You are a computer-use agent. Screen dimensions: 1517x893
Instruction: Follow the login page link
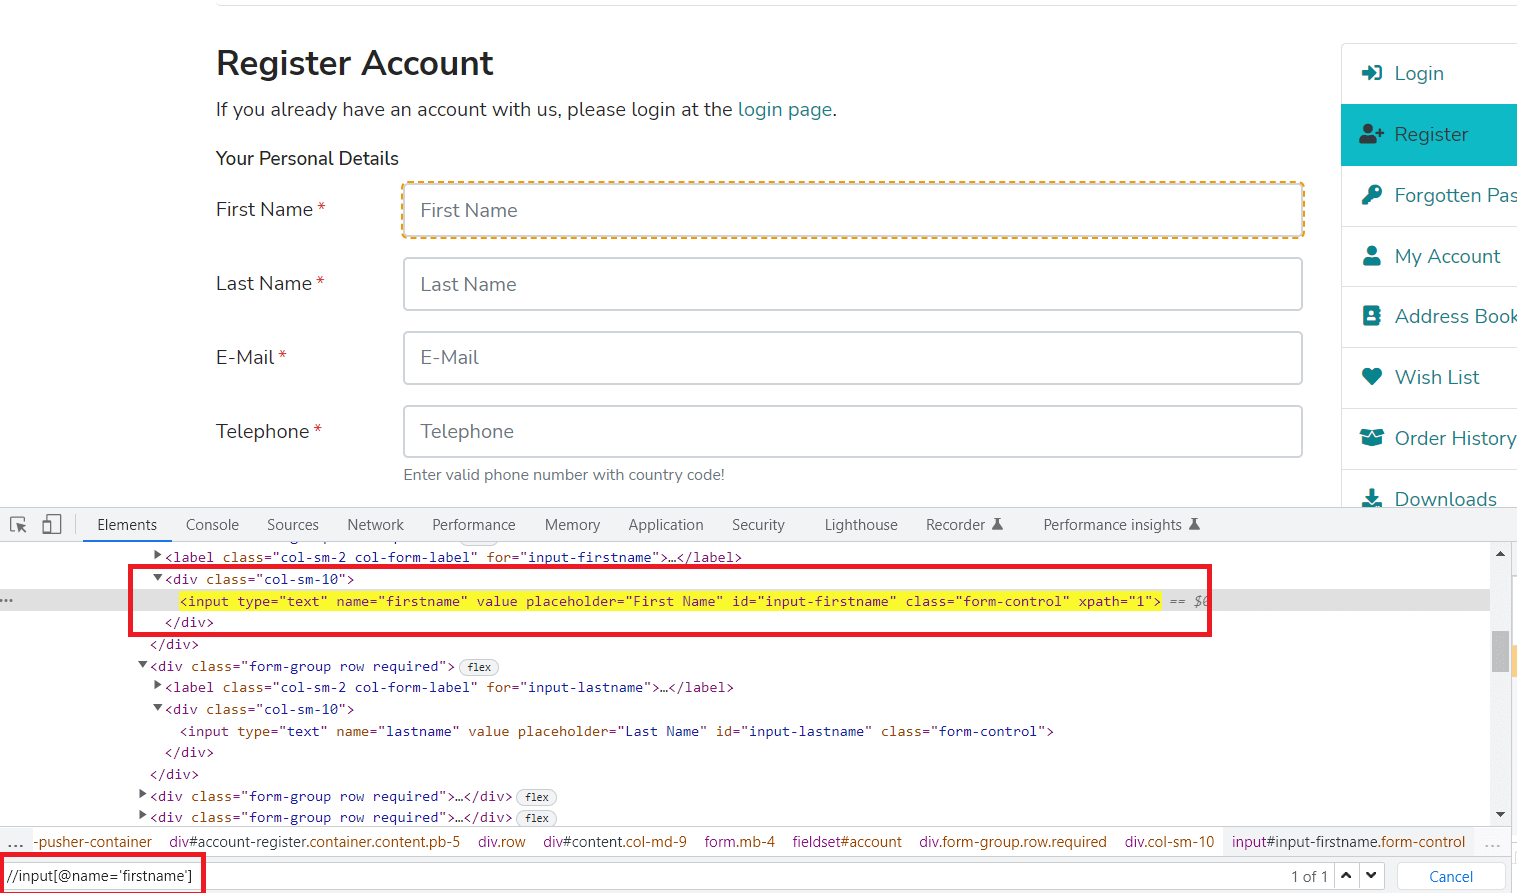pos(784,110)
